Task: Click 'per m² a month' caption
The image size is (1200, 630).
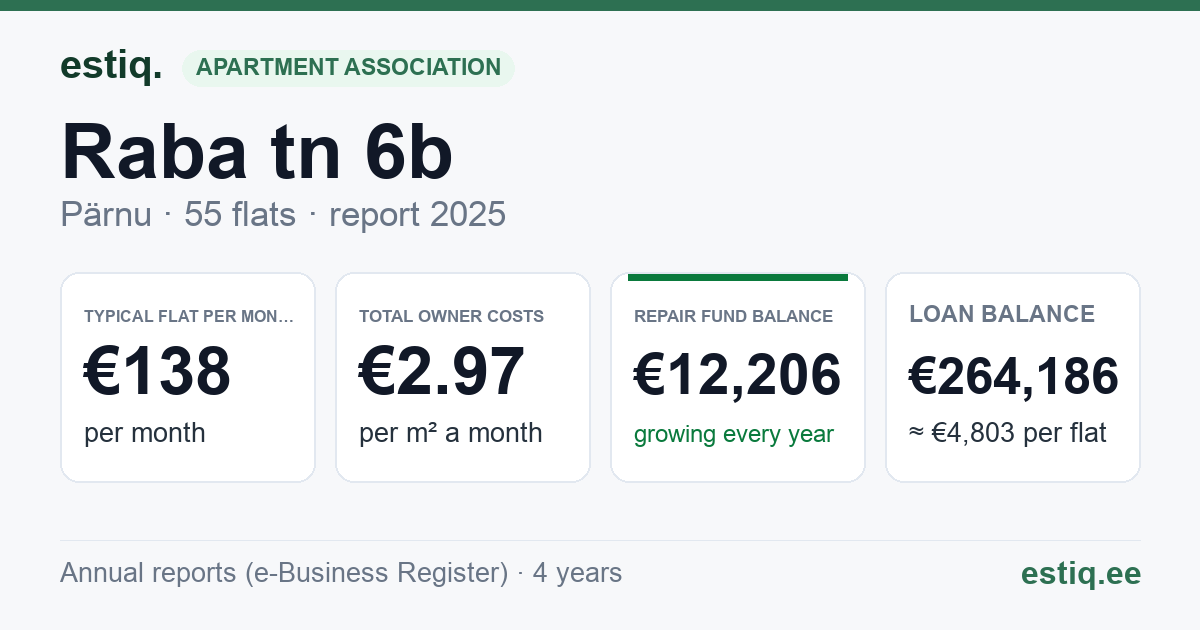Action: [451, 433]
